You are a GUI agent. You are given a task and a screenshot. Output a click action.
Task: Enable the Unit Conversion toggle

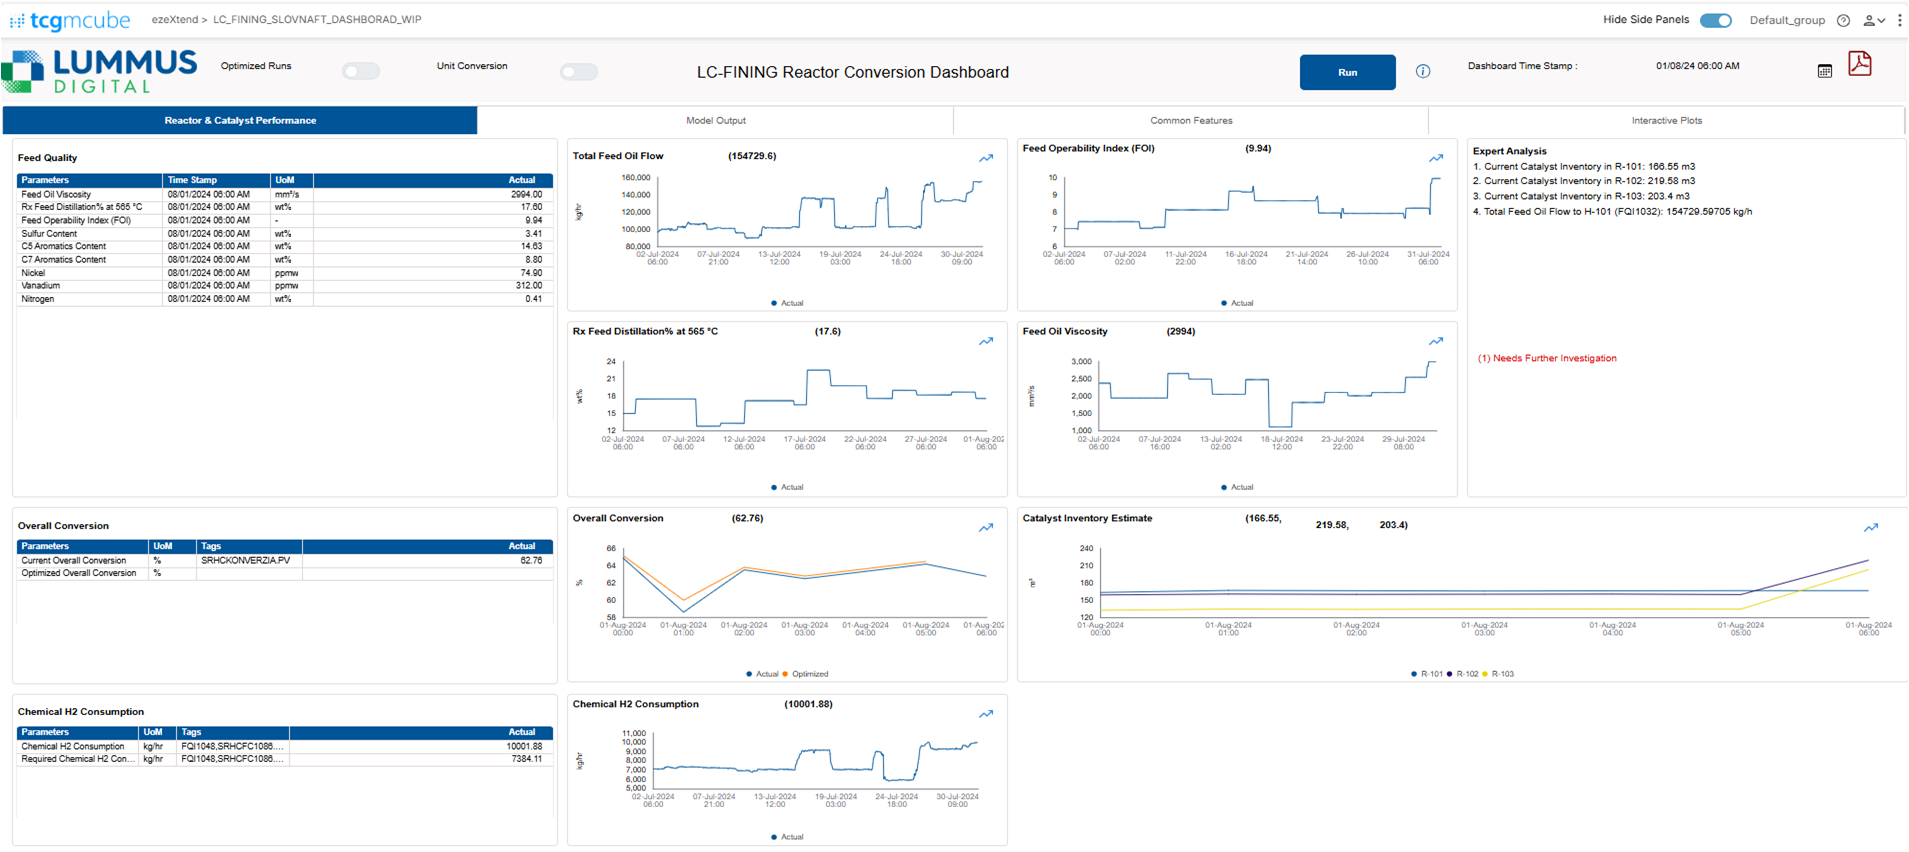point(579,72)
